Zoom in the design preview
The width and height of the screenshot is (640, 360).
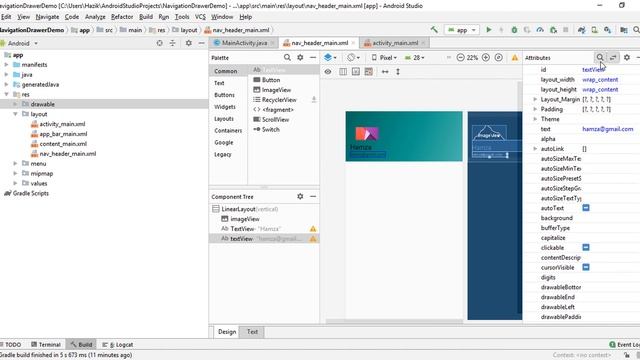[x=486, y=58]
